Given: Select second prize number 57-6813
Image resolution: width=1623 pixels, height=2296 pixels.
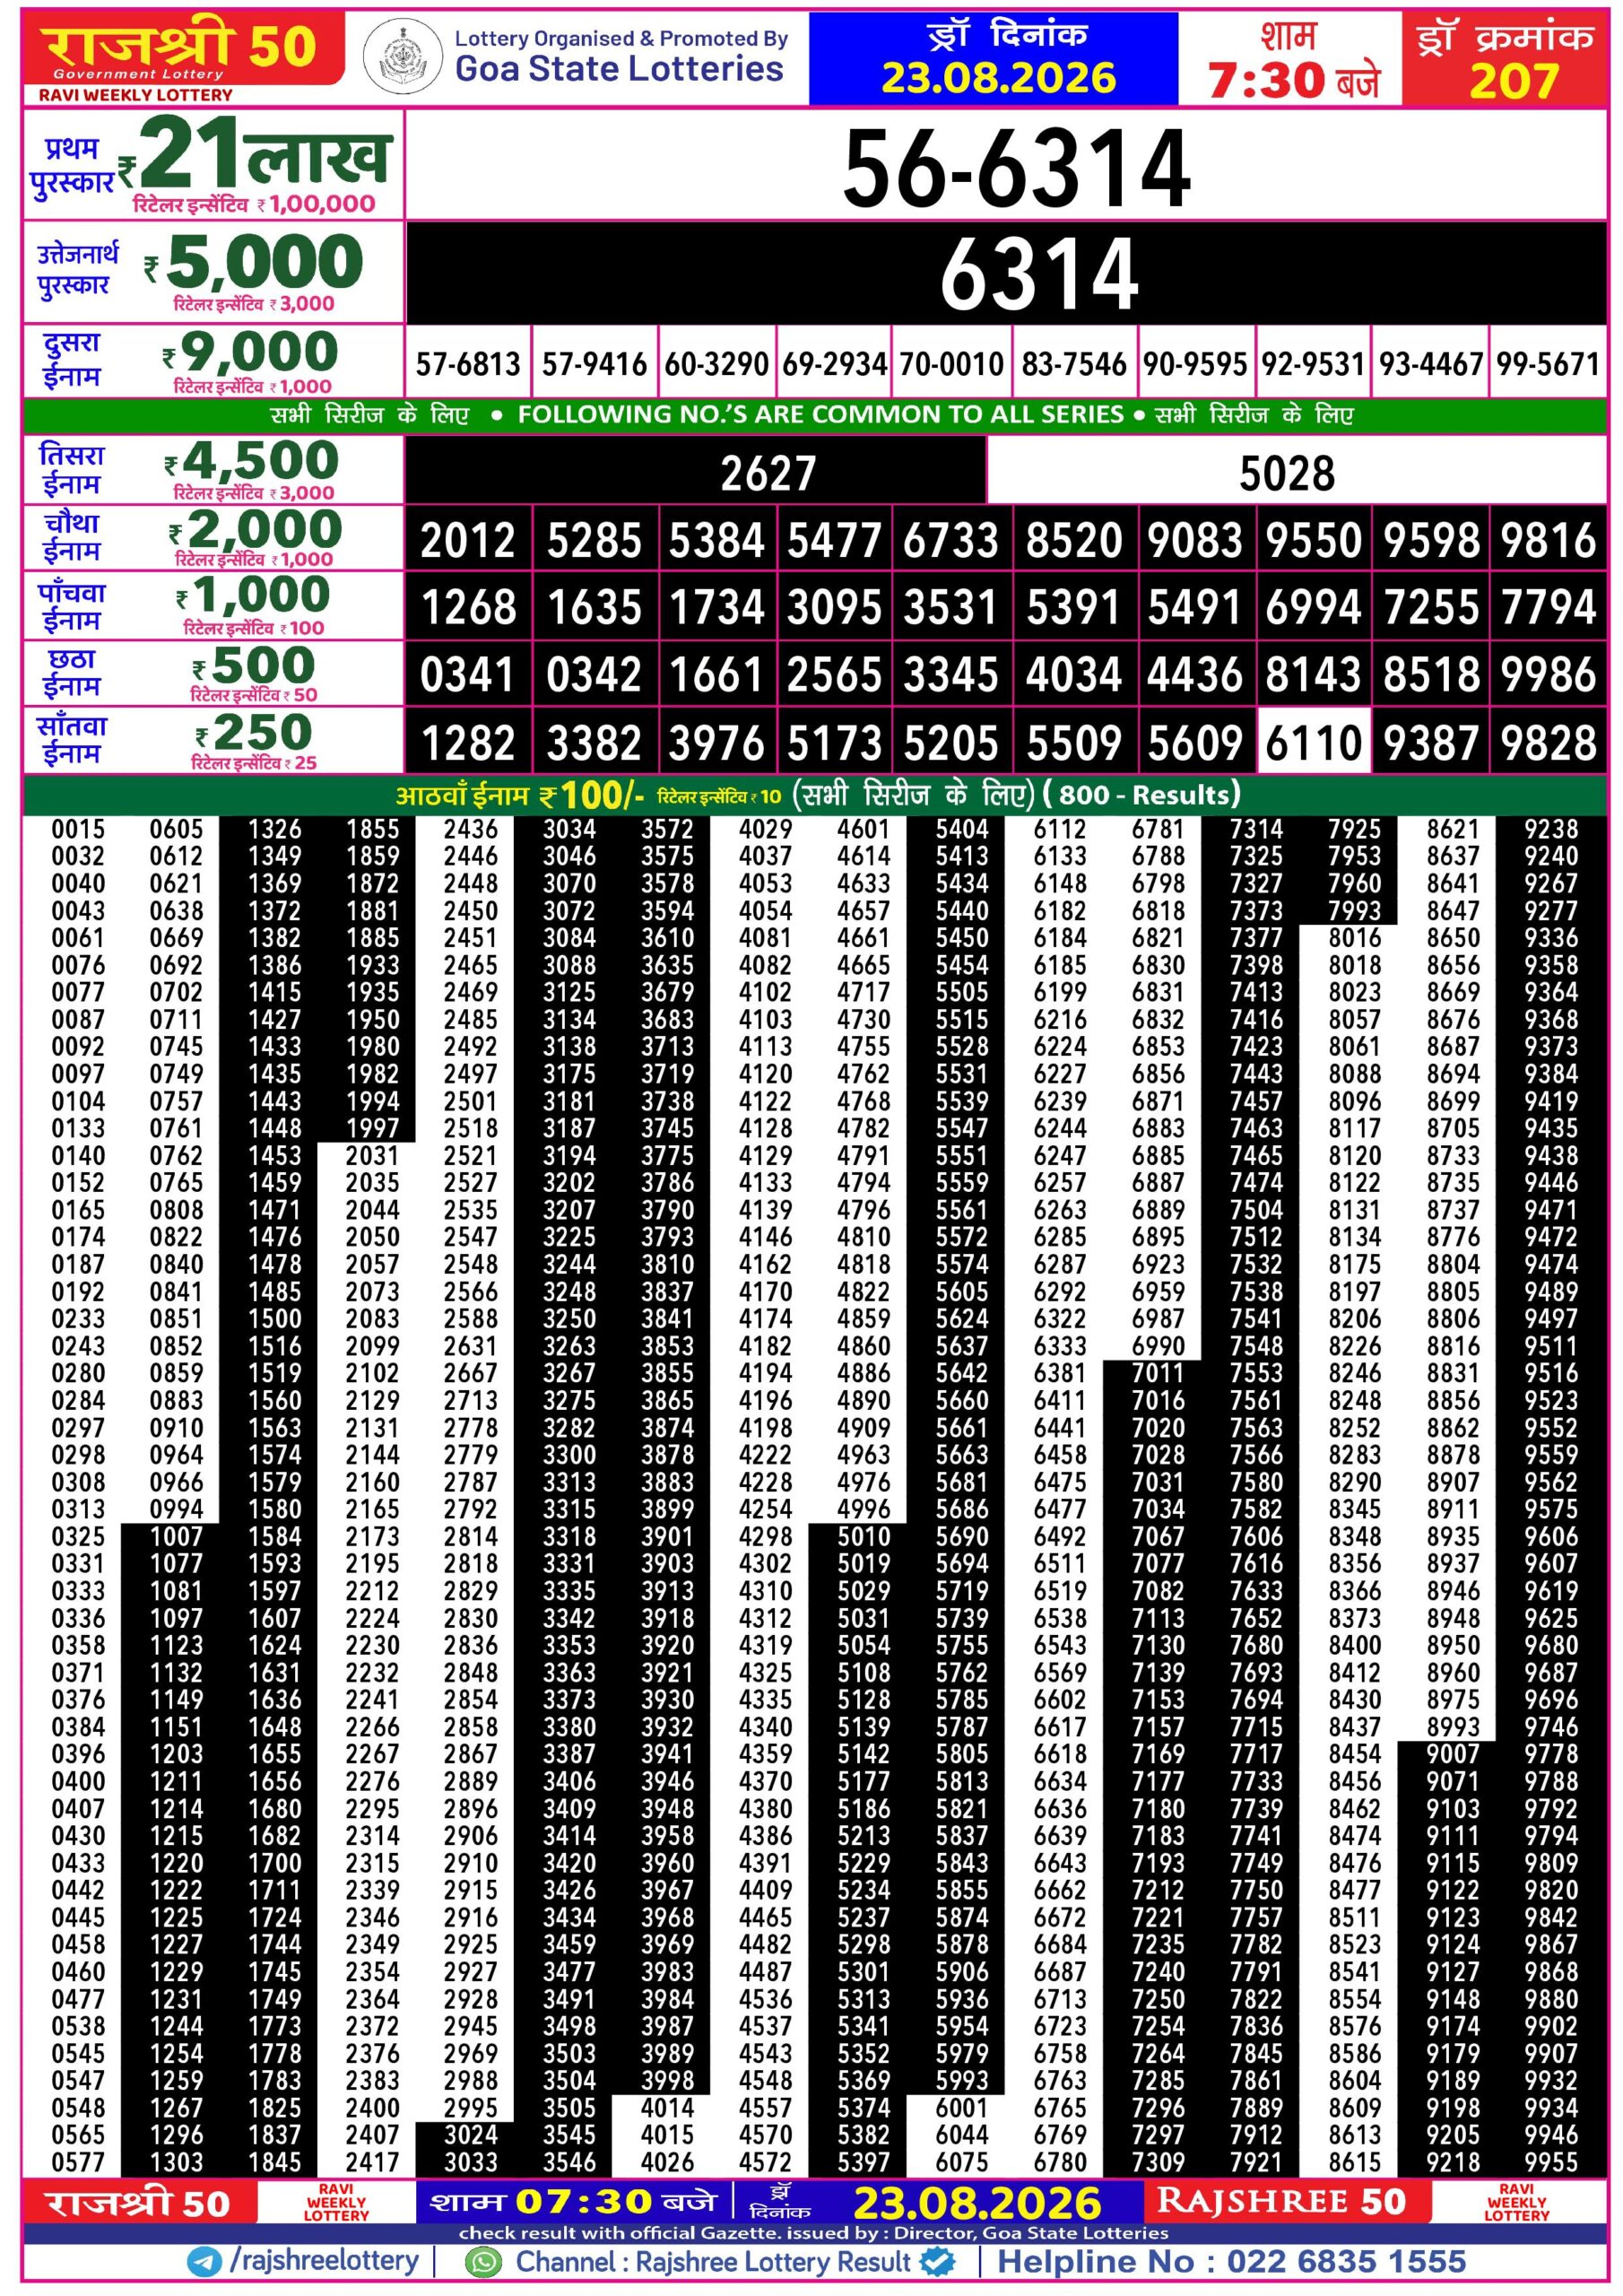Looking at the screenshot, I should click(468, 364).
